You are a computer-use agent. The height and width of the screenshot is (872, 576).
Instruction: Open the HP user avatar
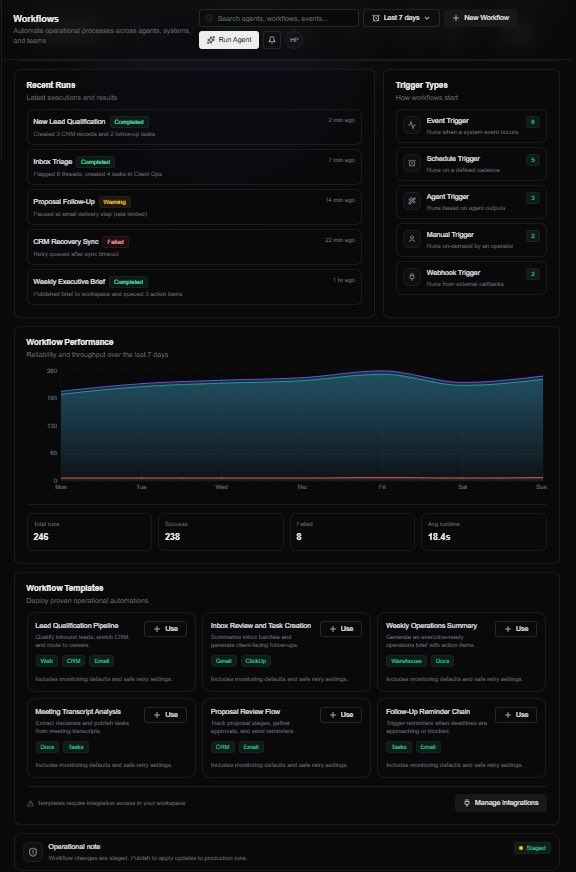click(x=294, y=40)
